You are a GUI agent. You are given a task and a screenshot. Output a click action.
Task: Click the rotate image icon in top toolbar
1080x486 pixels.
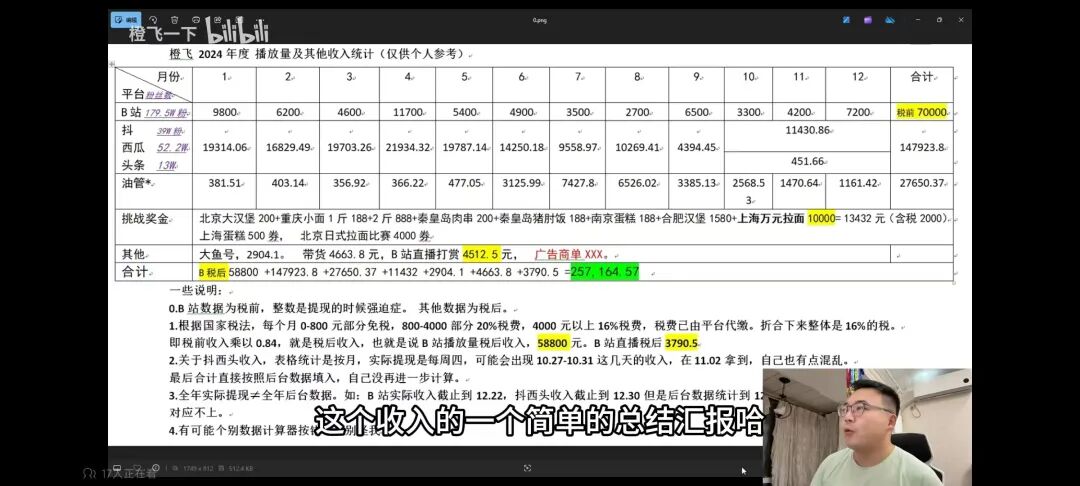tap(153, 20)
